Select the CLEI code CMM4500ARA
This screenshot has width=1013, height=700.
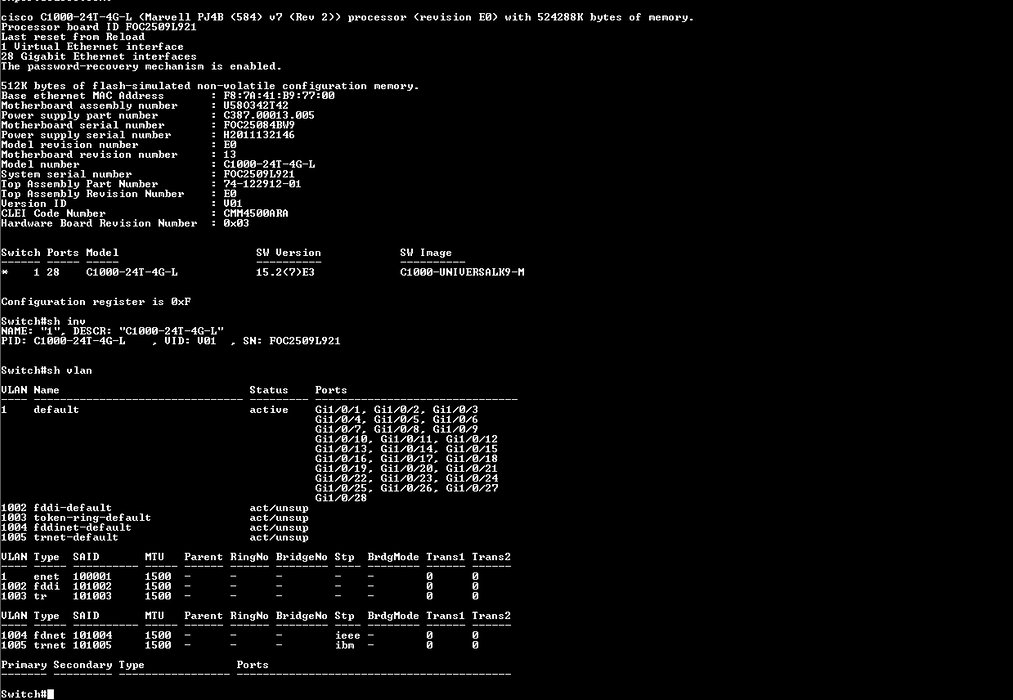pyautogui.click(x=256, y=213)
